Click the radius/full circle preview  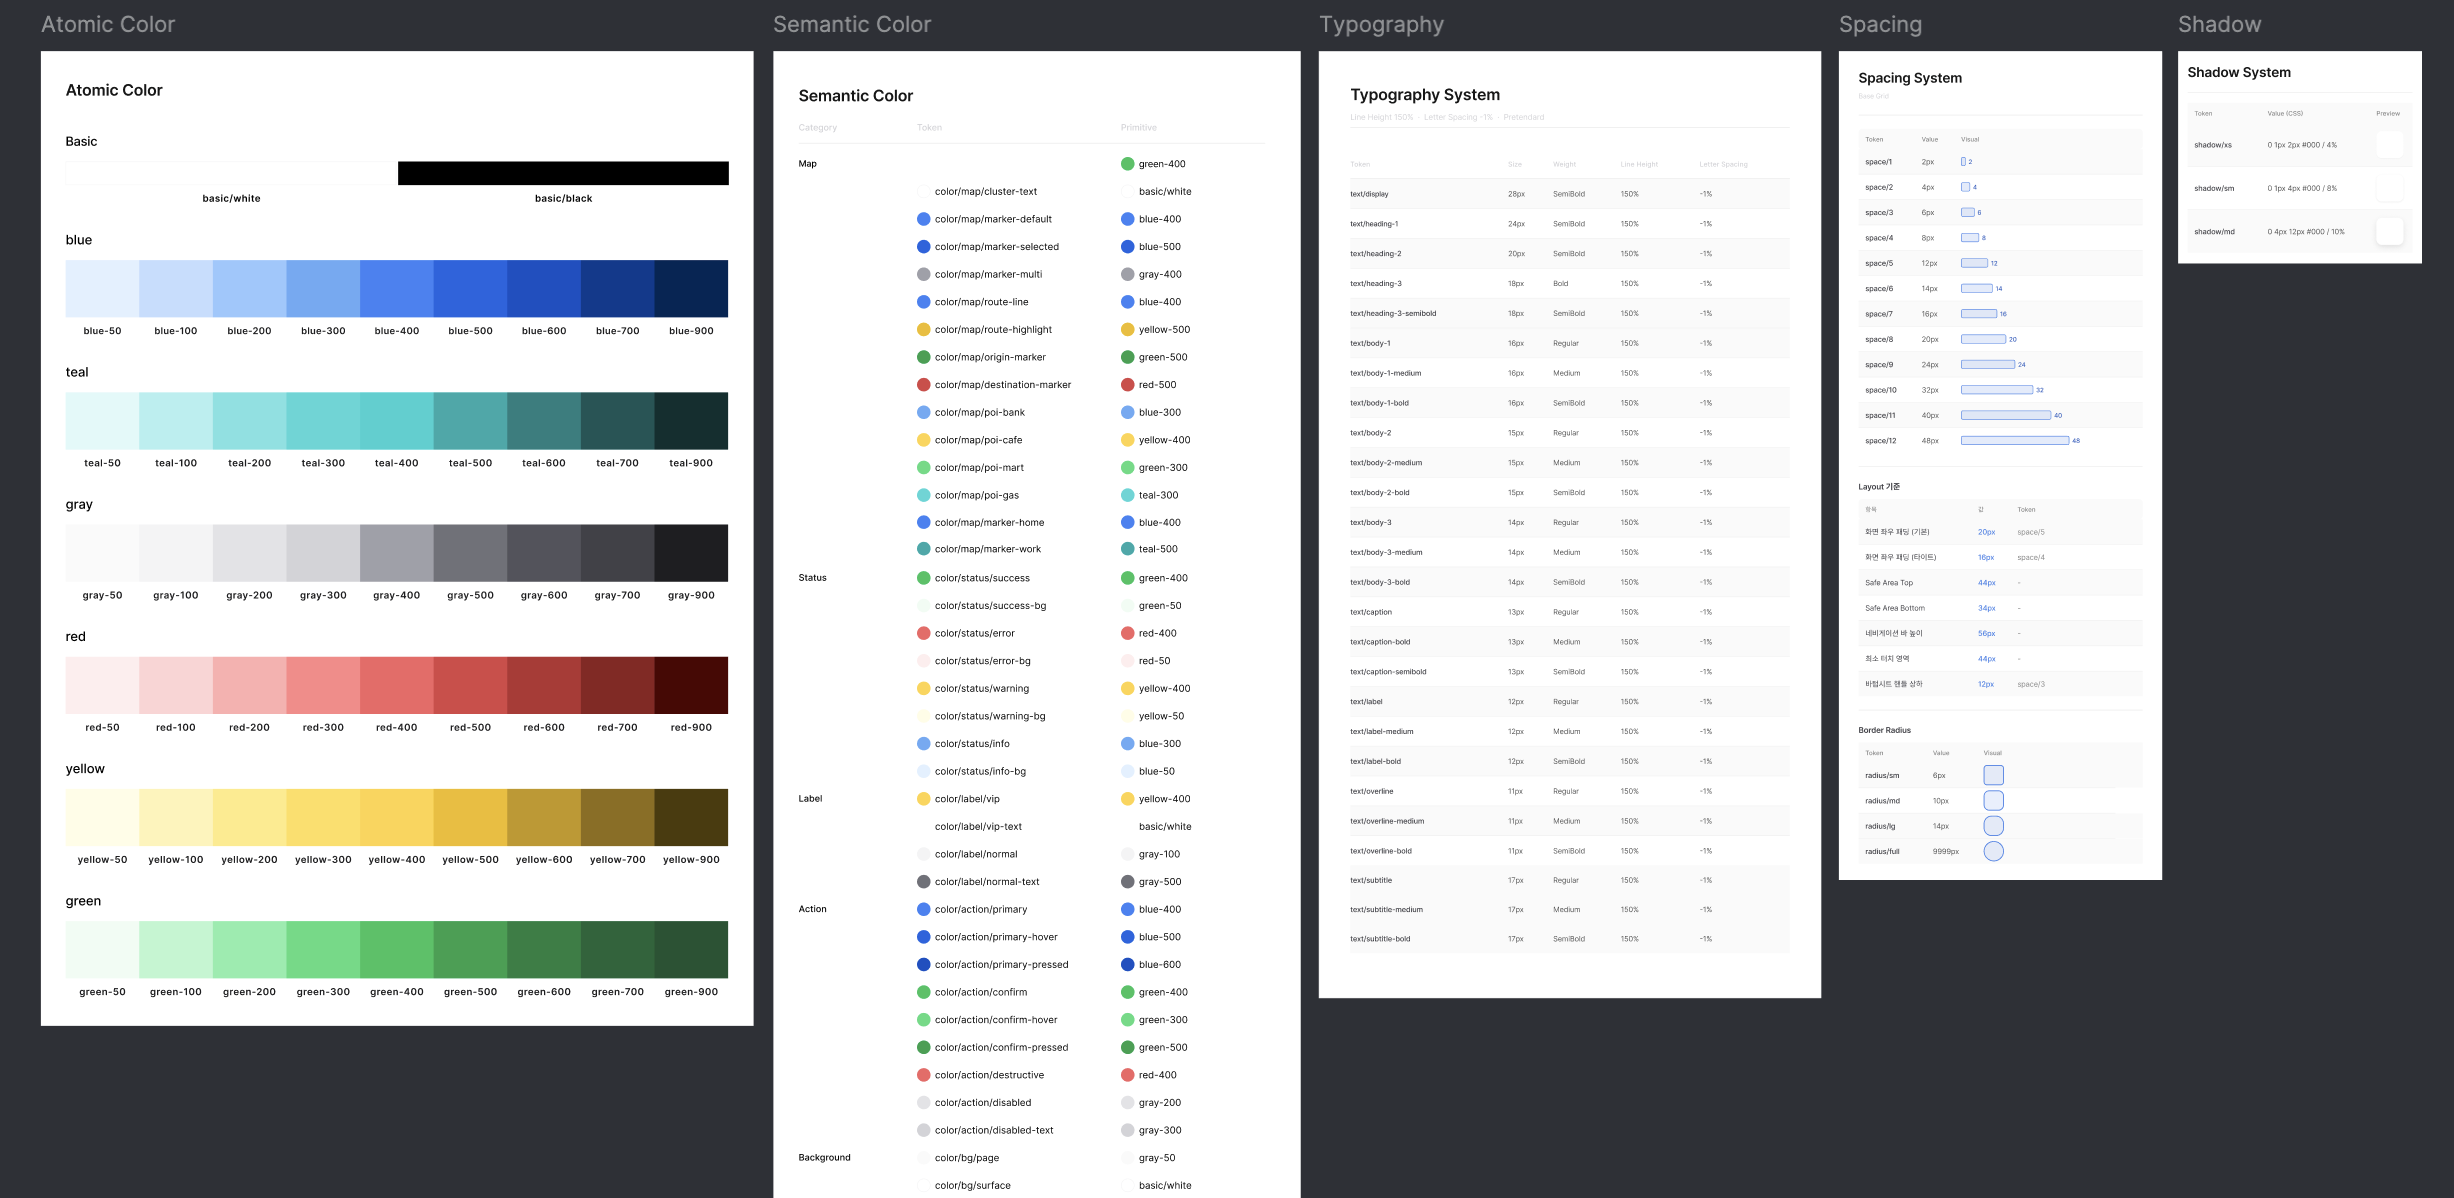click(x=1994, y=851)
